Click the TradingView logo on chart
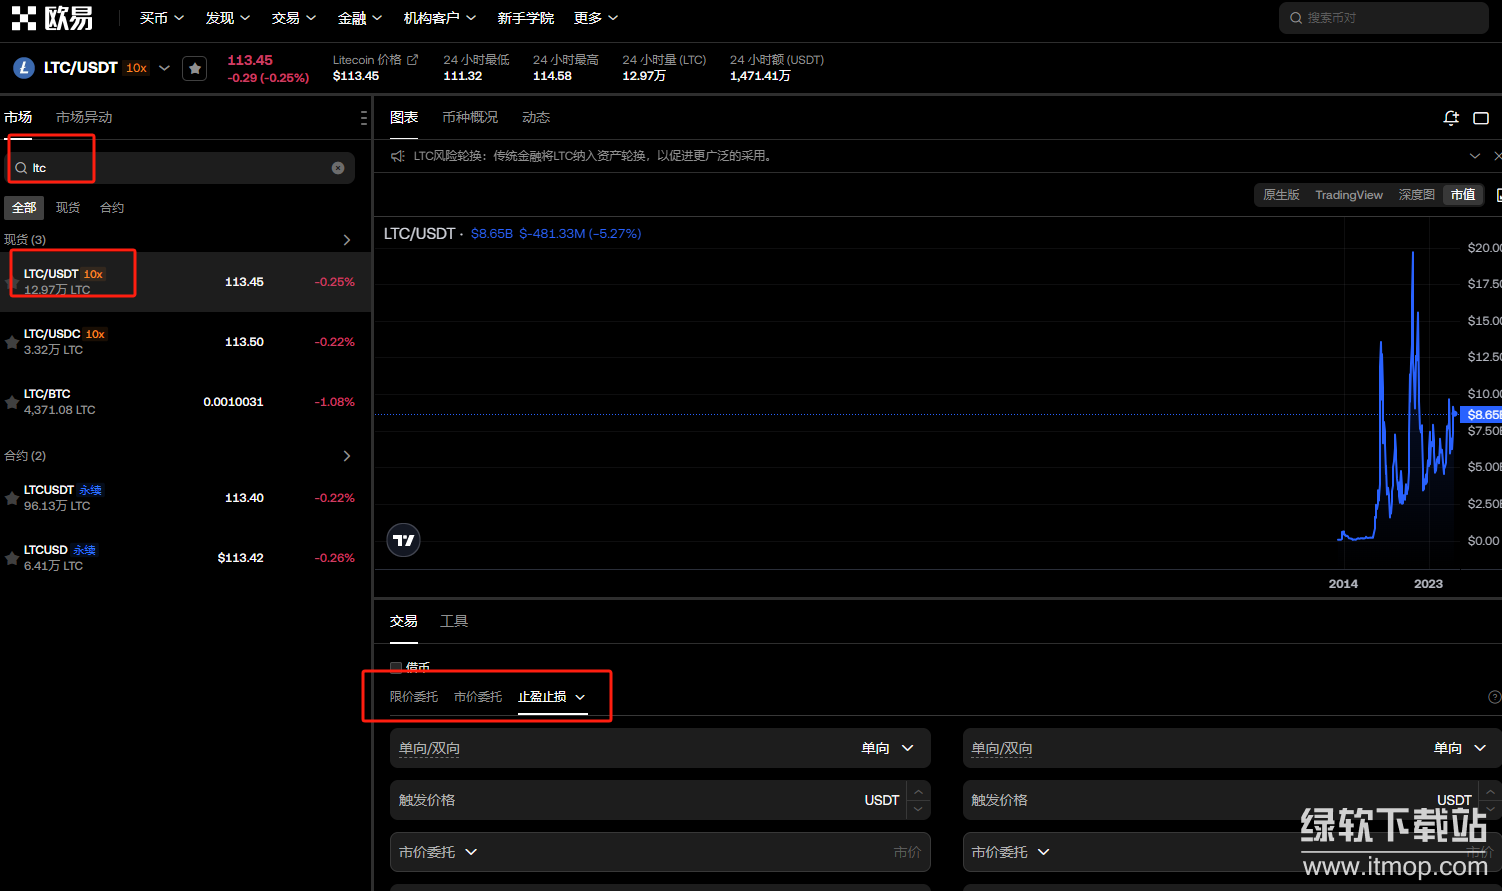Viewport: 1502px width, 891px height. point(403,540)
